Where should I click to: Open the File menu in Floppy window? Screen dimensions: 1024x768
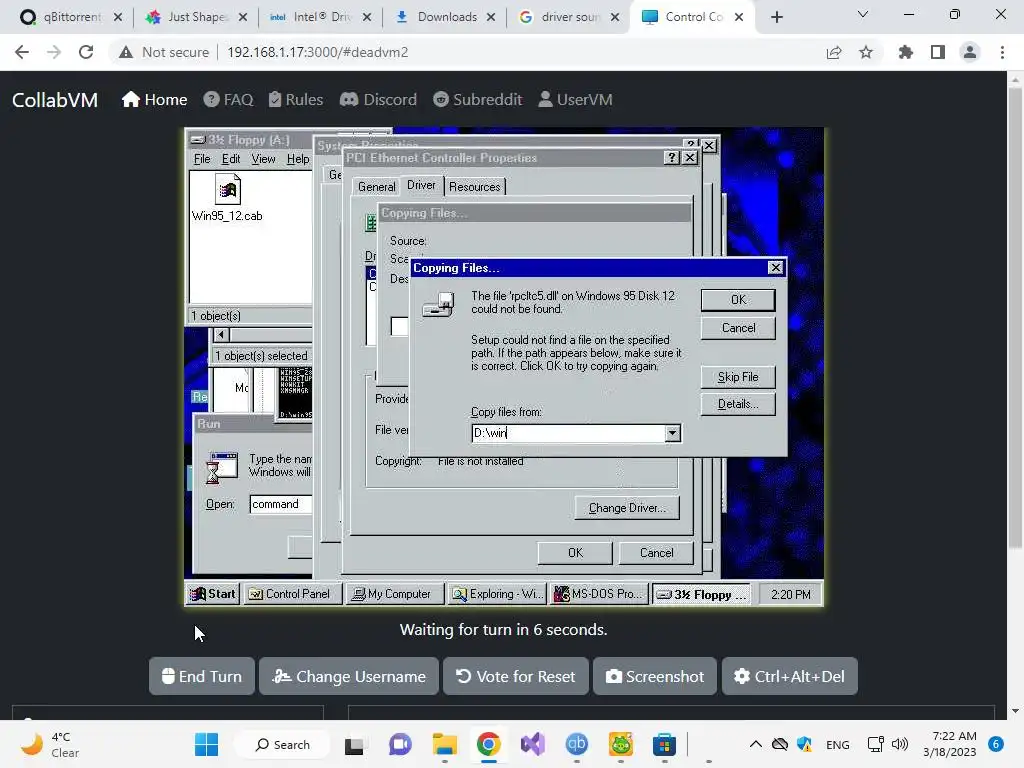[202, 159]
